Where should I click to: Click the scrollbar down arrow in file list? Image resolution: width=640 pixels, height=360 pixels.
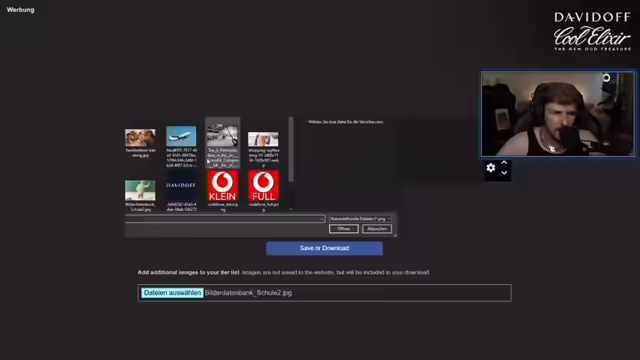[x=291, y=209]
